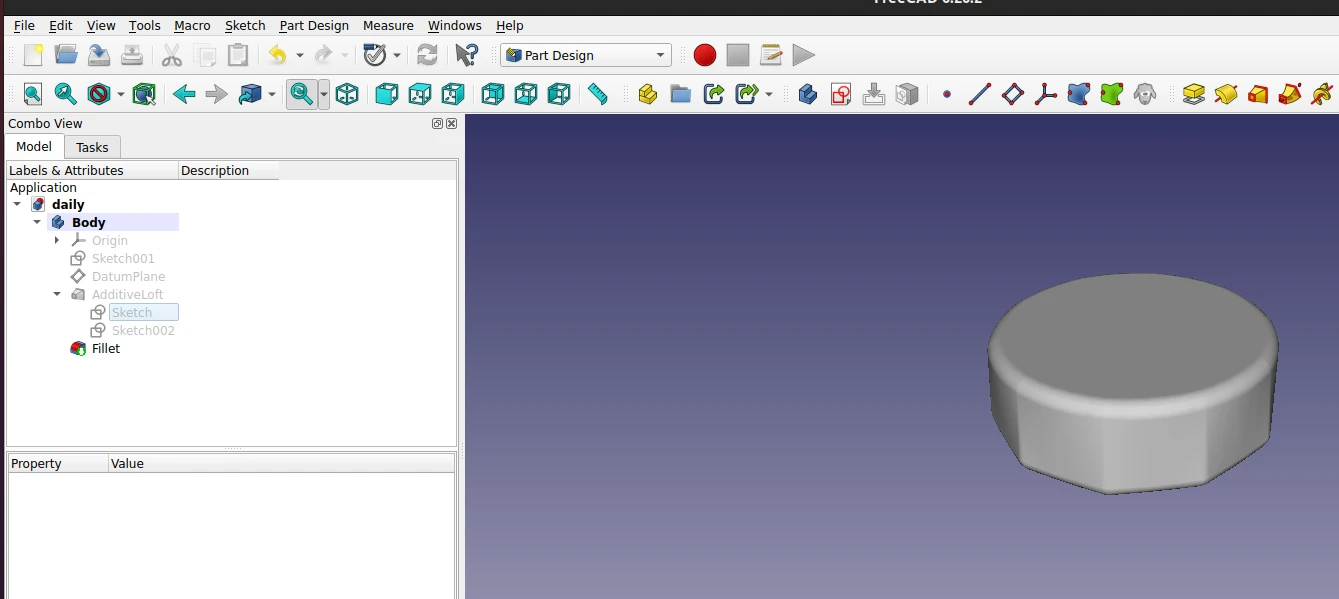1339x599 pixels.
Task: Open the Draw style dropdown arrow
Action: coord(121,94)
